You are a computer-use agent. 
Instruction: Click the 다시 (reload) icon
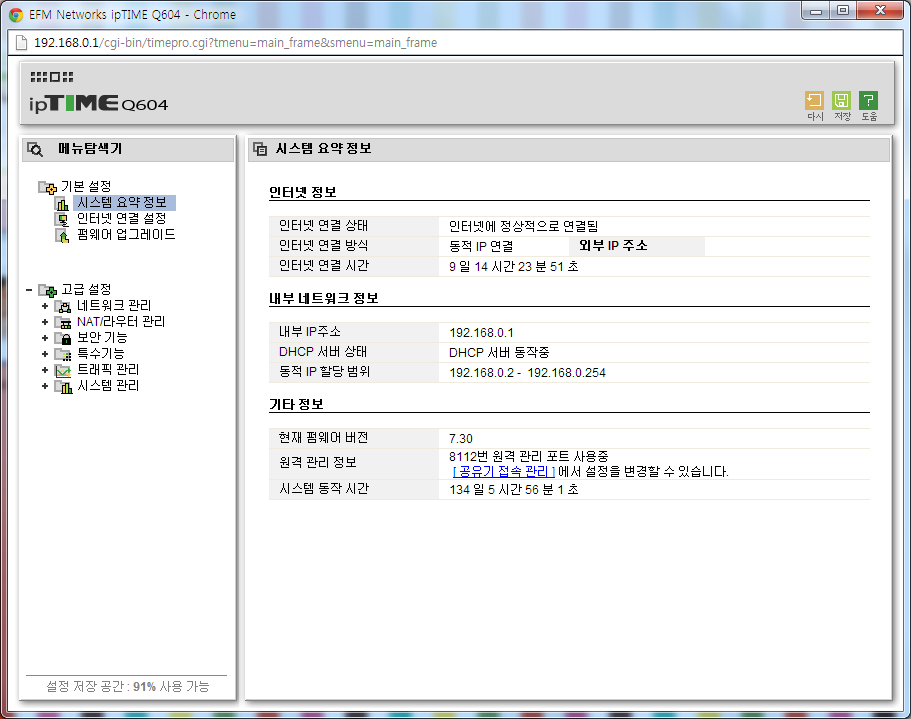(x=814, y=100)
